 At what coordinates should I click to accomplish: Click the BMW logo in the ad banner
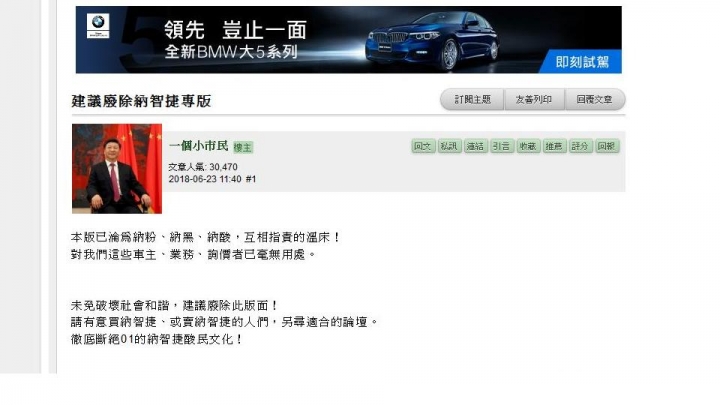tap(98, 26)
